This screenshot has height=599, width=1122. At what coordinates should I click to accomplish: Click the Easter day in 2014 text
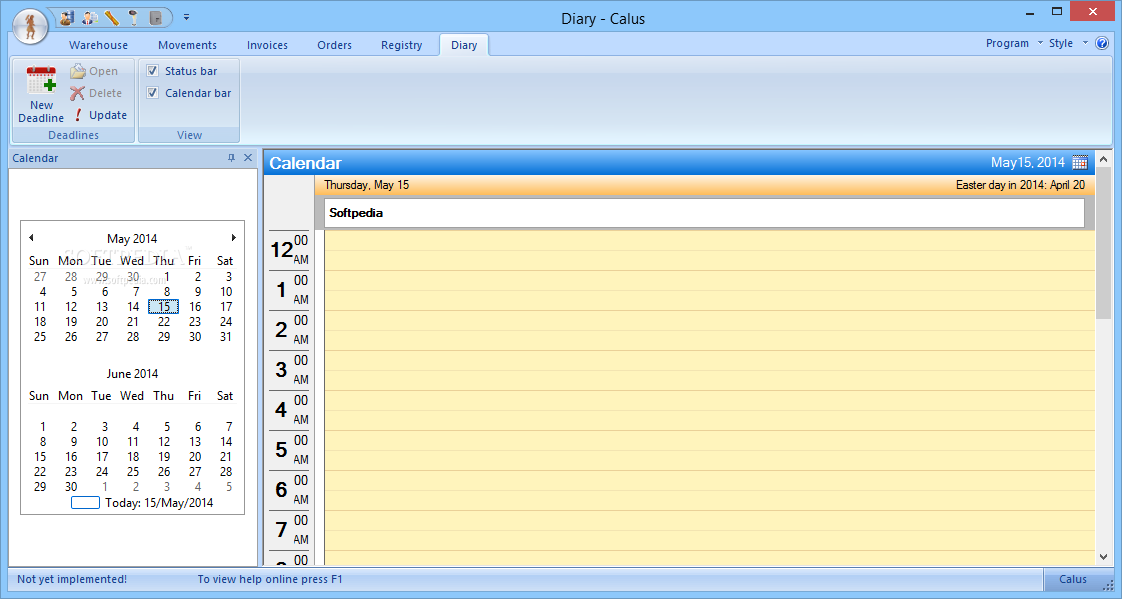coord(1020,185)
